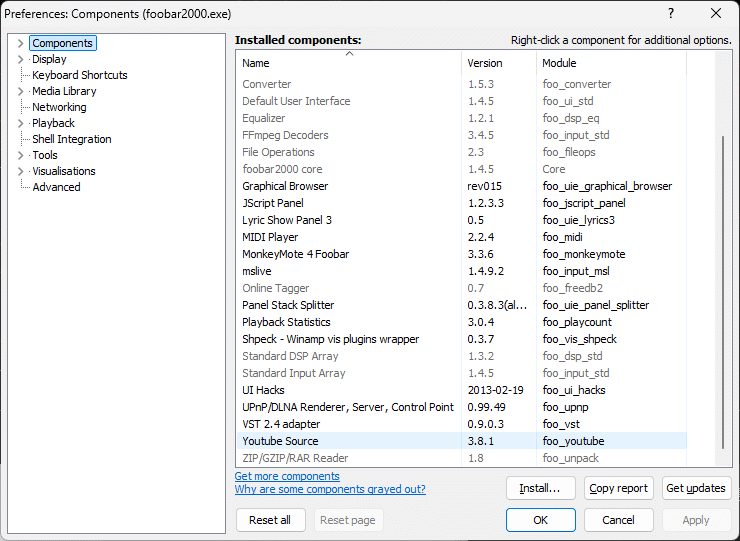Open Shell Integration settings
This screenshot has height=541, width=740.
(x=72, y=139)
